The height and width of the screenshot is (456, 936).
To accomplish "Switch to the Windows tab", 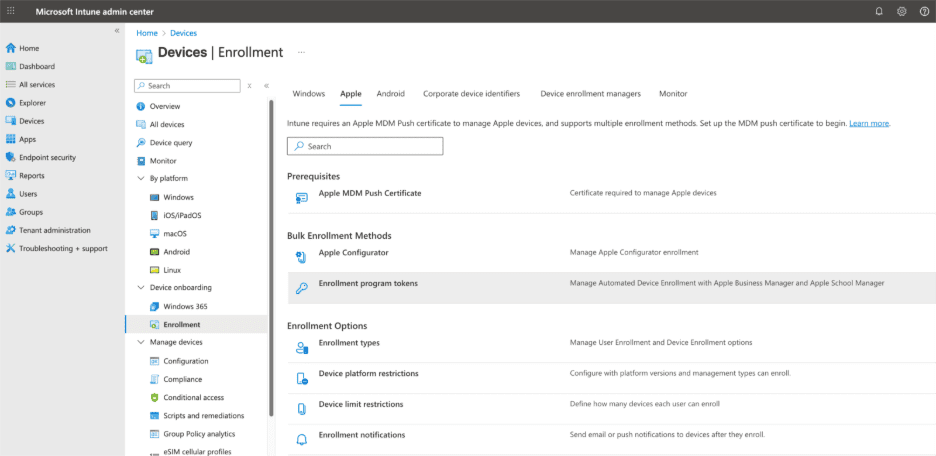I will (308, 94).
